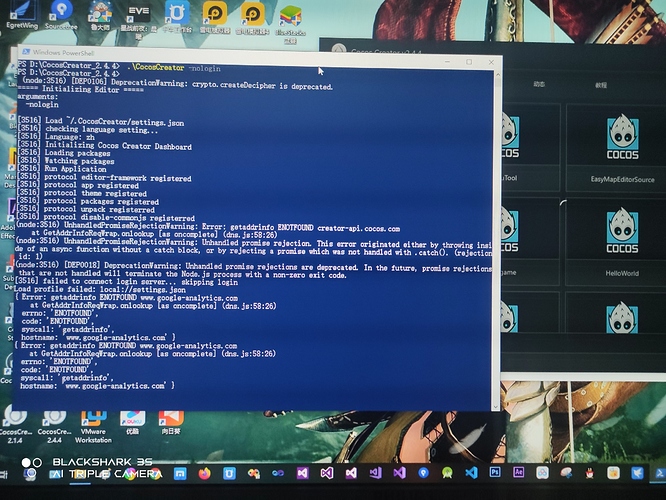Open the blue map-pin taskbar icon

(423, 473)
